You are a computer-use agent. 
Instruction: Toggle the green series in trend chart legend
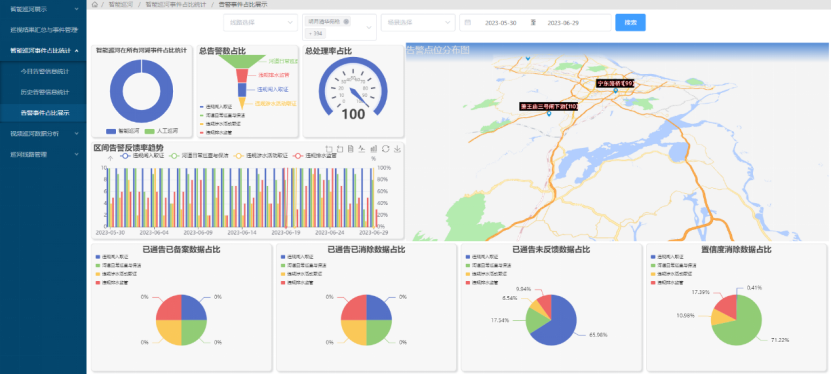click(198, 156)
